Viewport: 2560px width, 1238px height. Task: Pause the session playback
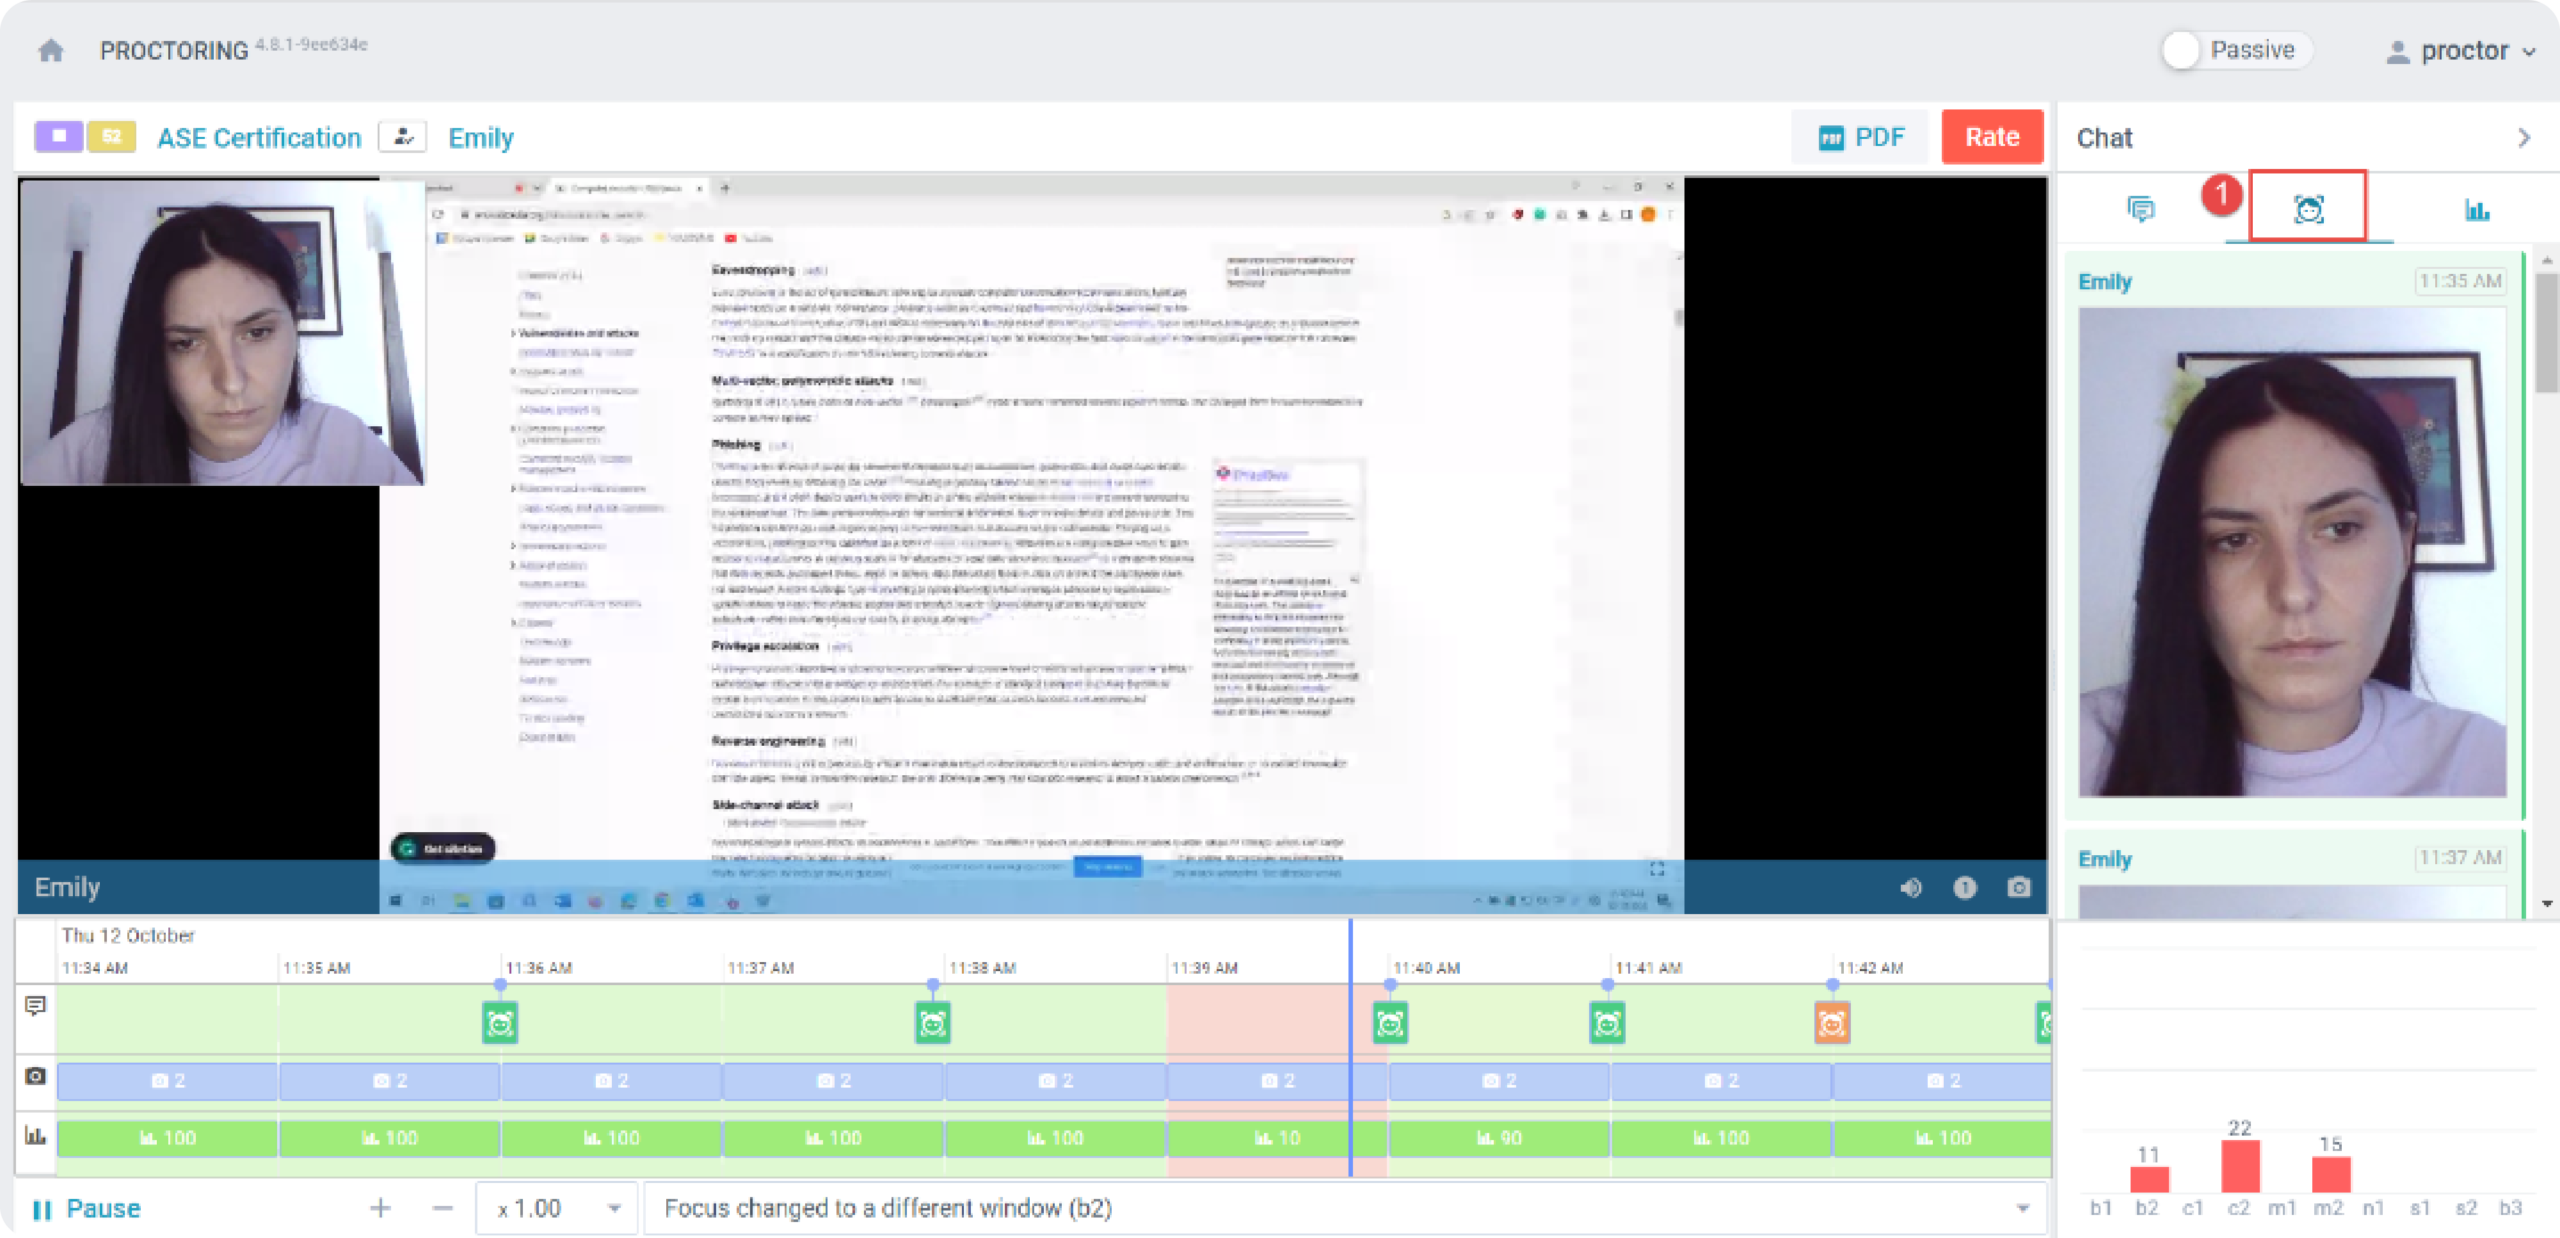click(87, 1209)
